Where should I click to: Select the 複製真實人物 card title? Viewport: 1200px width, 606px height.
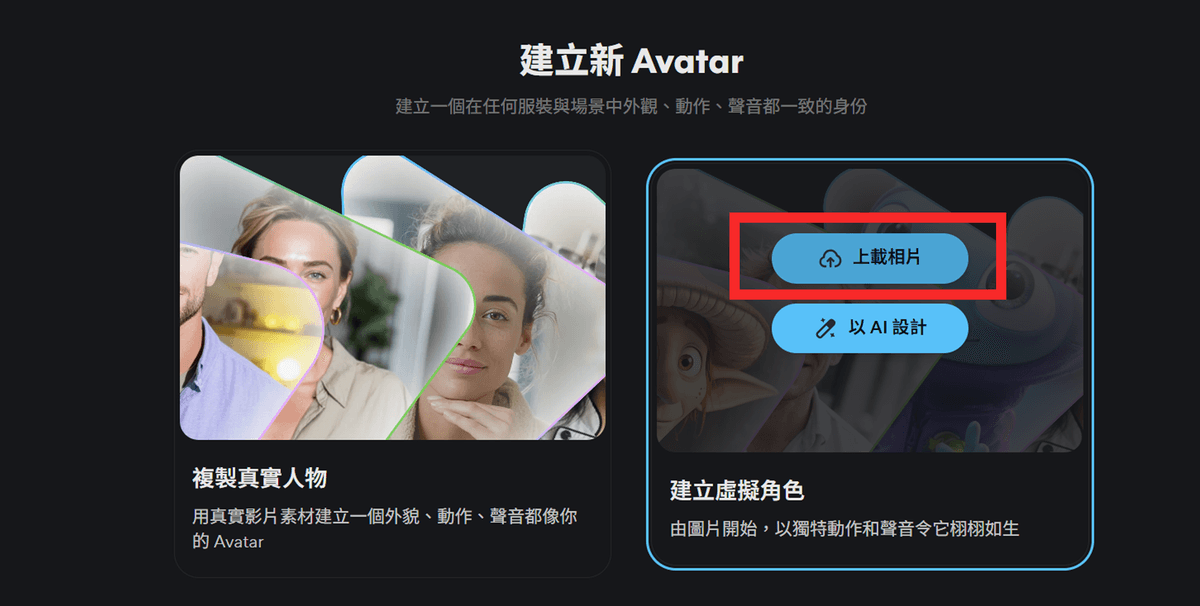point(259,478)
